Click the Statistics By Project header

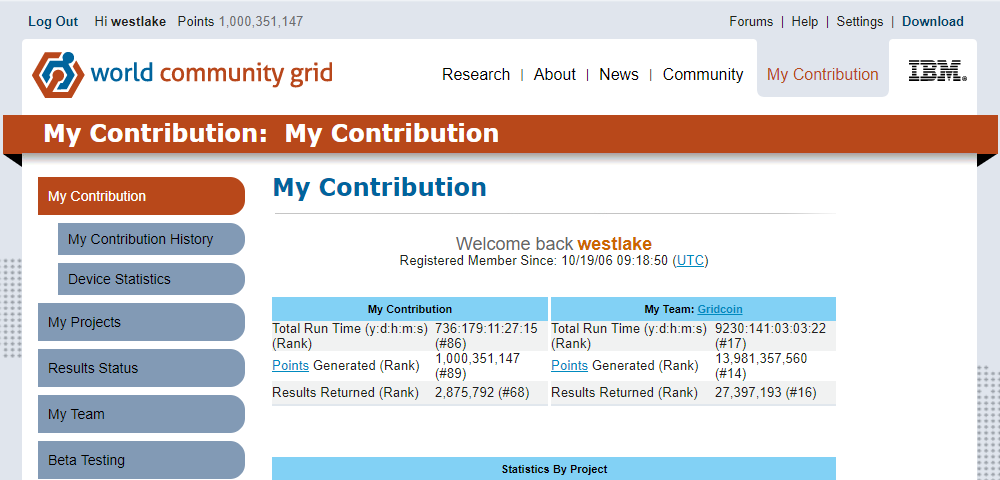click(x=554, y=469)
